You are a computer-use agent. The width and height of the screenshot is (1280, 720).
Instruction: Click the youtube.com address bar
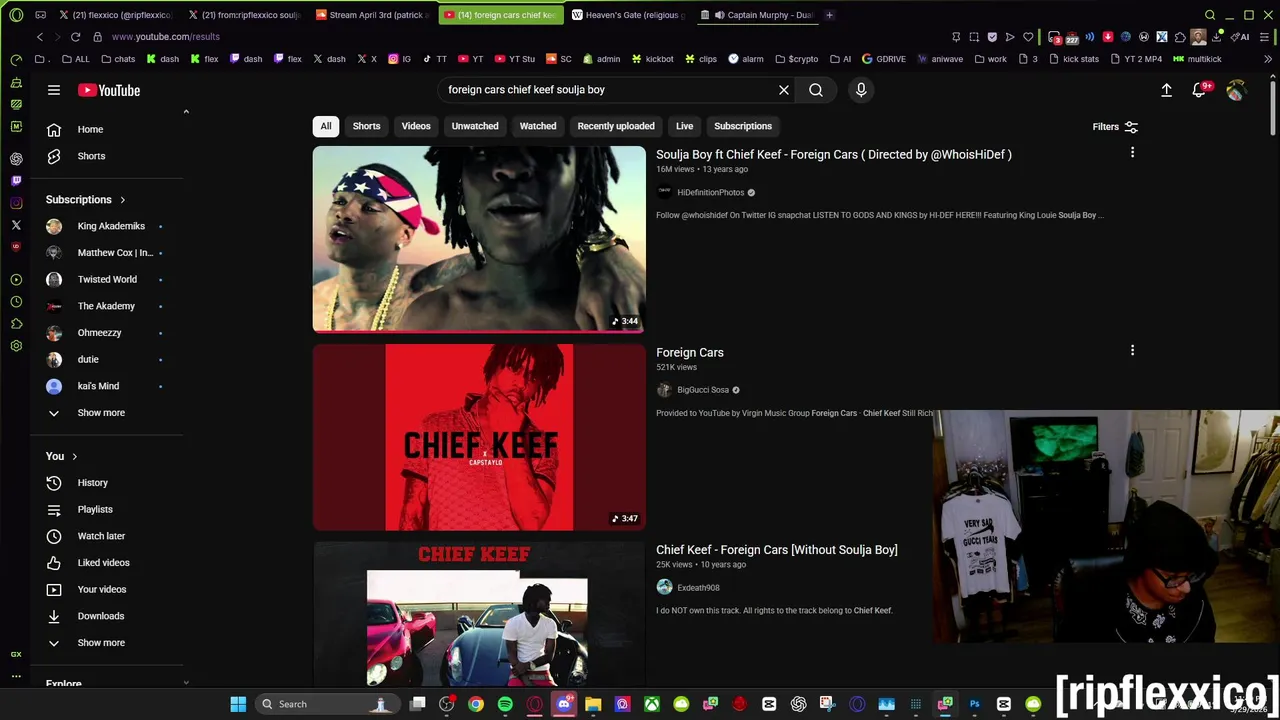[x=165, y=37]
